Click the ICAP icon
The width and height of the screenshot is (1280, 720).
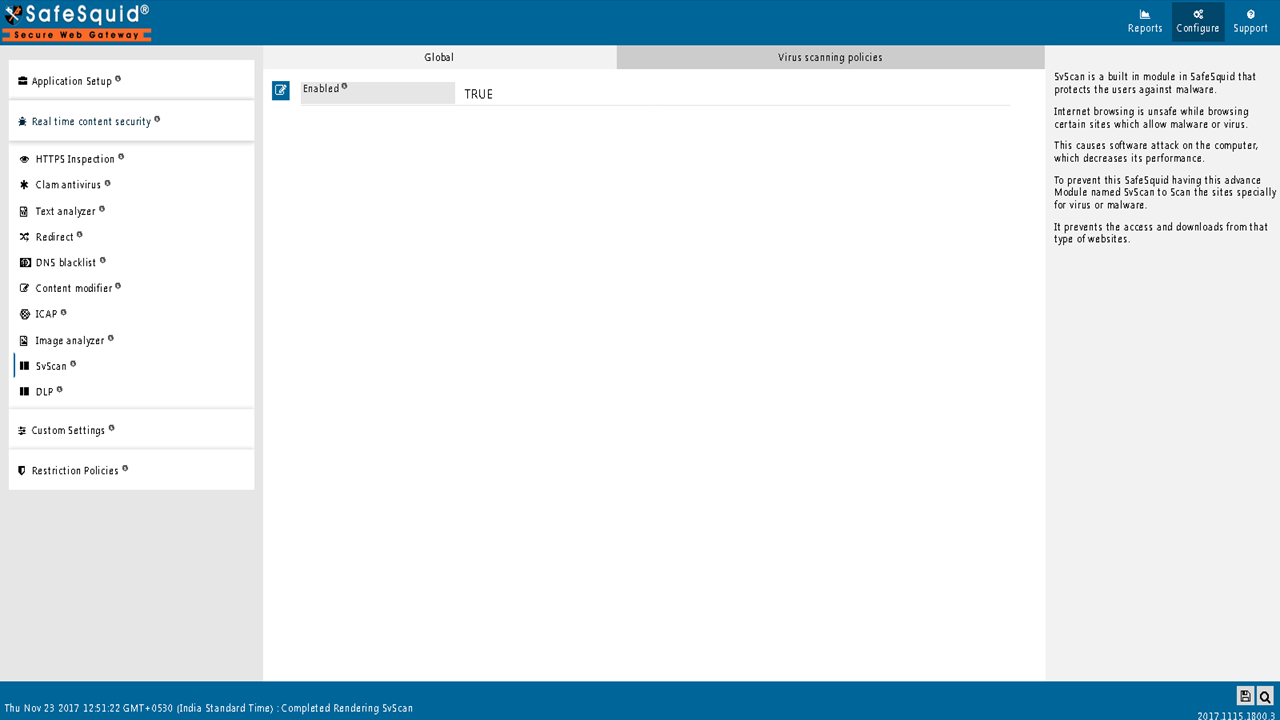tap(25, 314)
